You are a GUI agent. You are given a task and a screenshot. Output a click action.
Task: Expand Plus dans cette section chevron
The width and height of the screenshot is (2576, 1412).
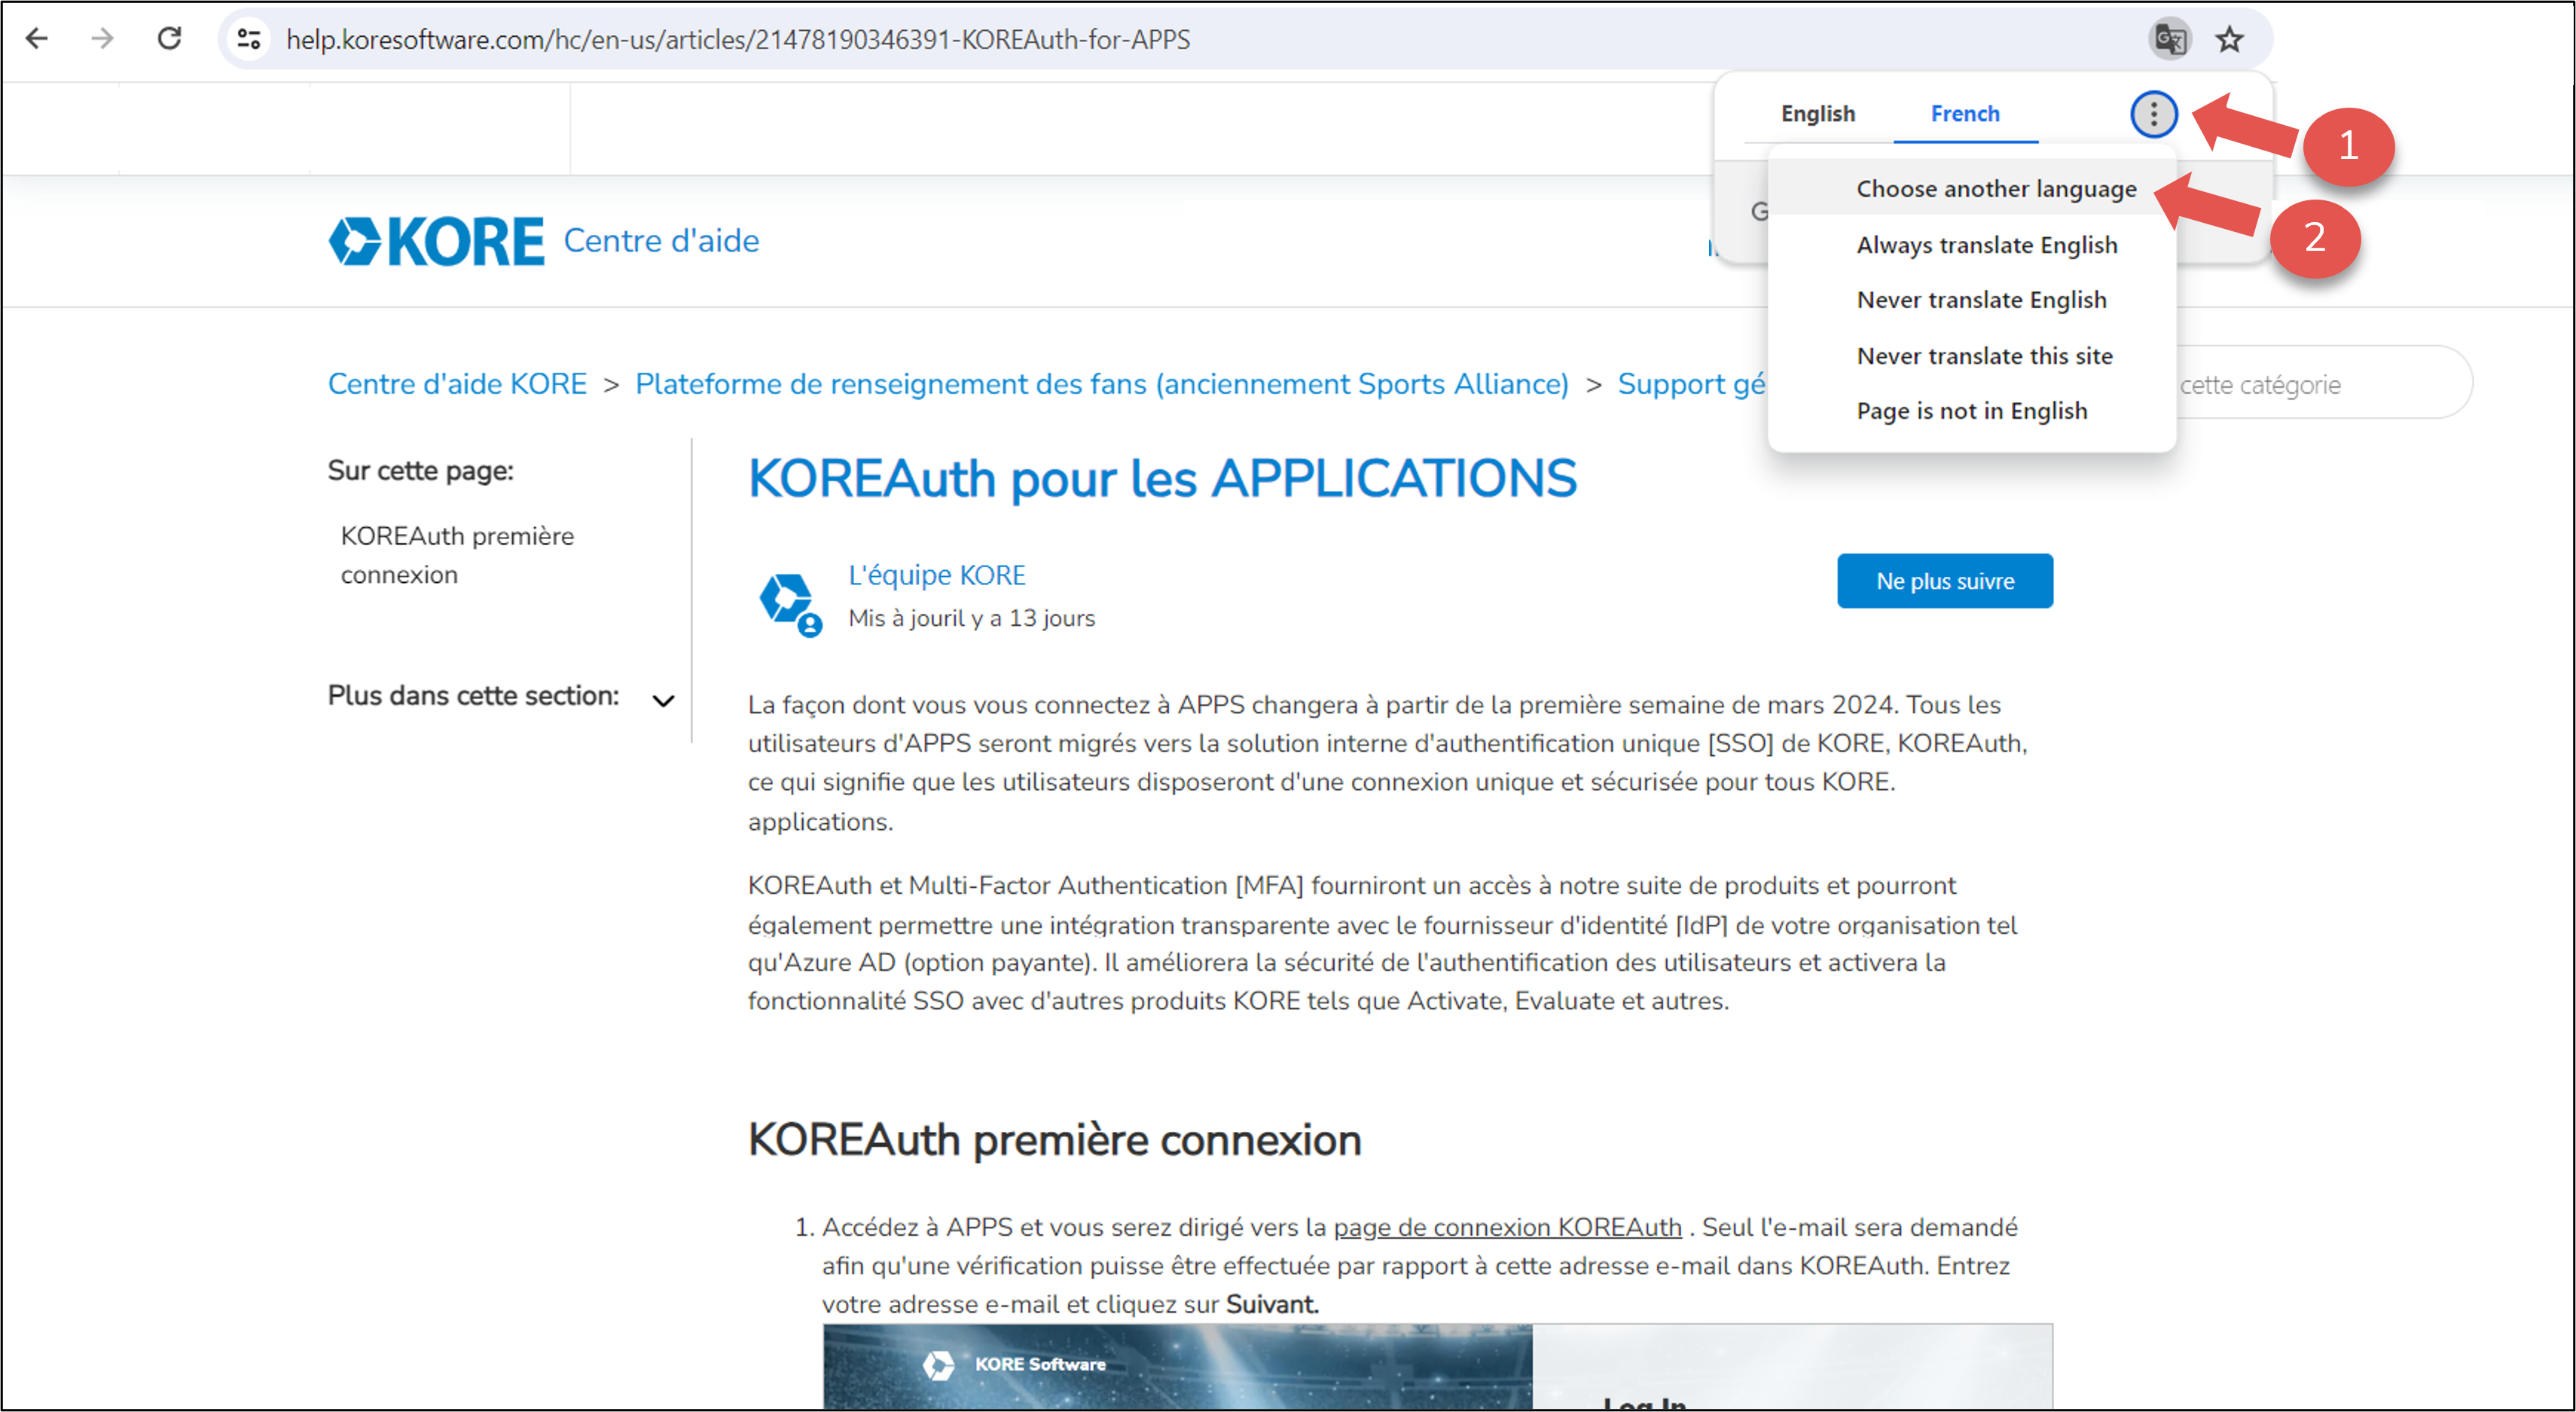click(663, 700)
